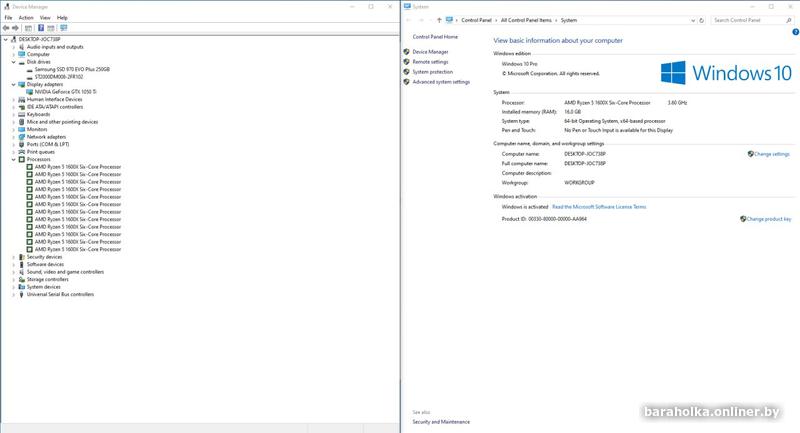Click Control Panel in the breadcrumb path

(476, 20)
